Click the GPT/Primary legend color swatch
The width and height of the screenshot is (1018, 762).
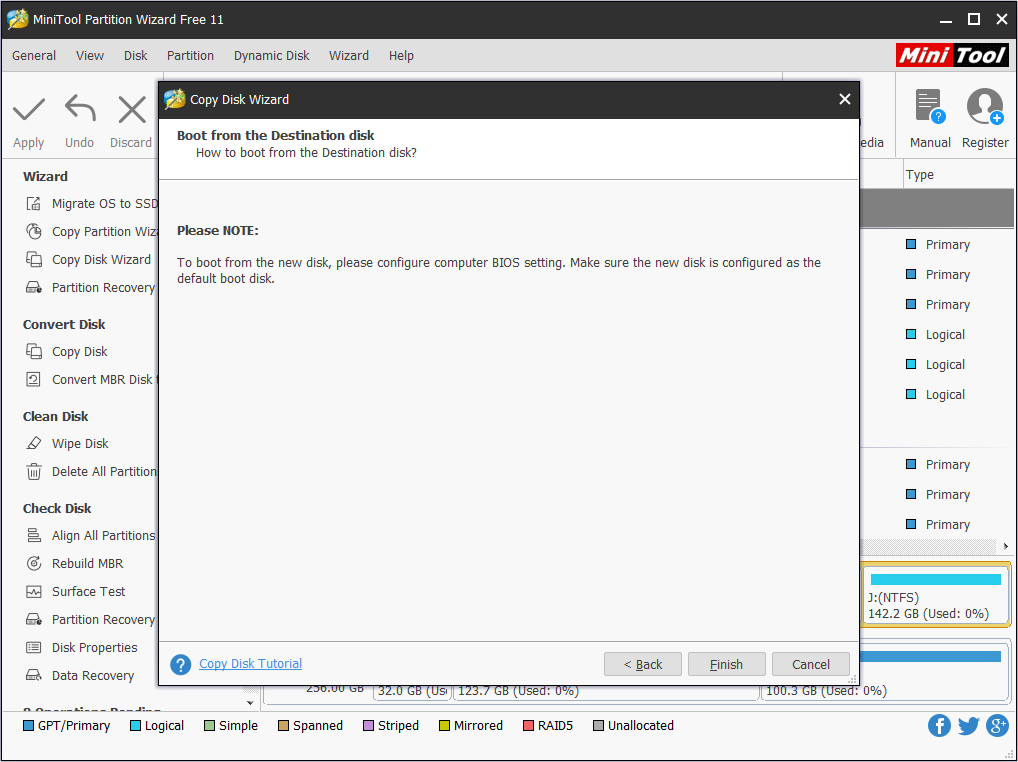tap(28, 726)
